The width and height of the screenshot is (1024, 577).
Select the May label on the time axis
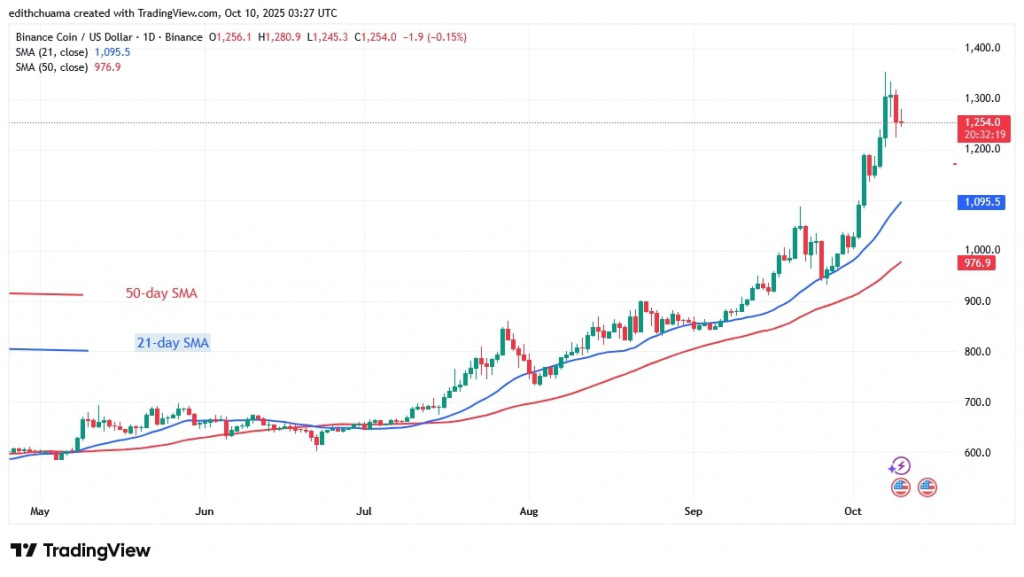(40, 511)
